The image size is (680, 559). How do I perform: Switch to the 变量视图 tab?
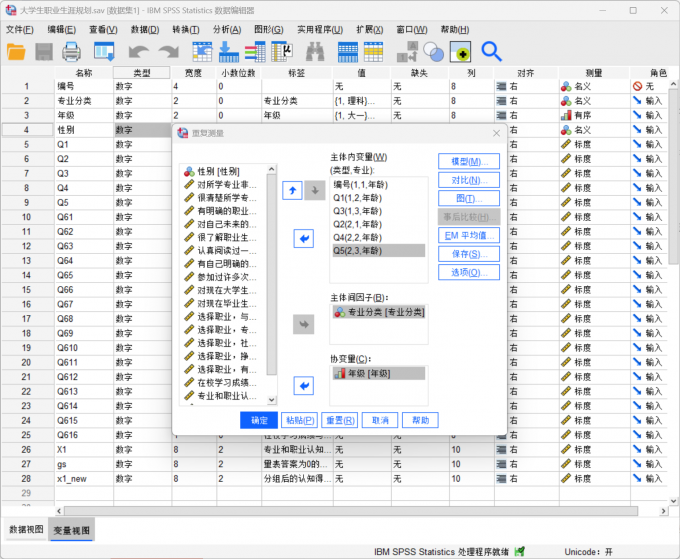(x=71, y=530)
